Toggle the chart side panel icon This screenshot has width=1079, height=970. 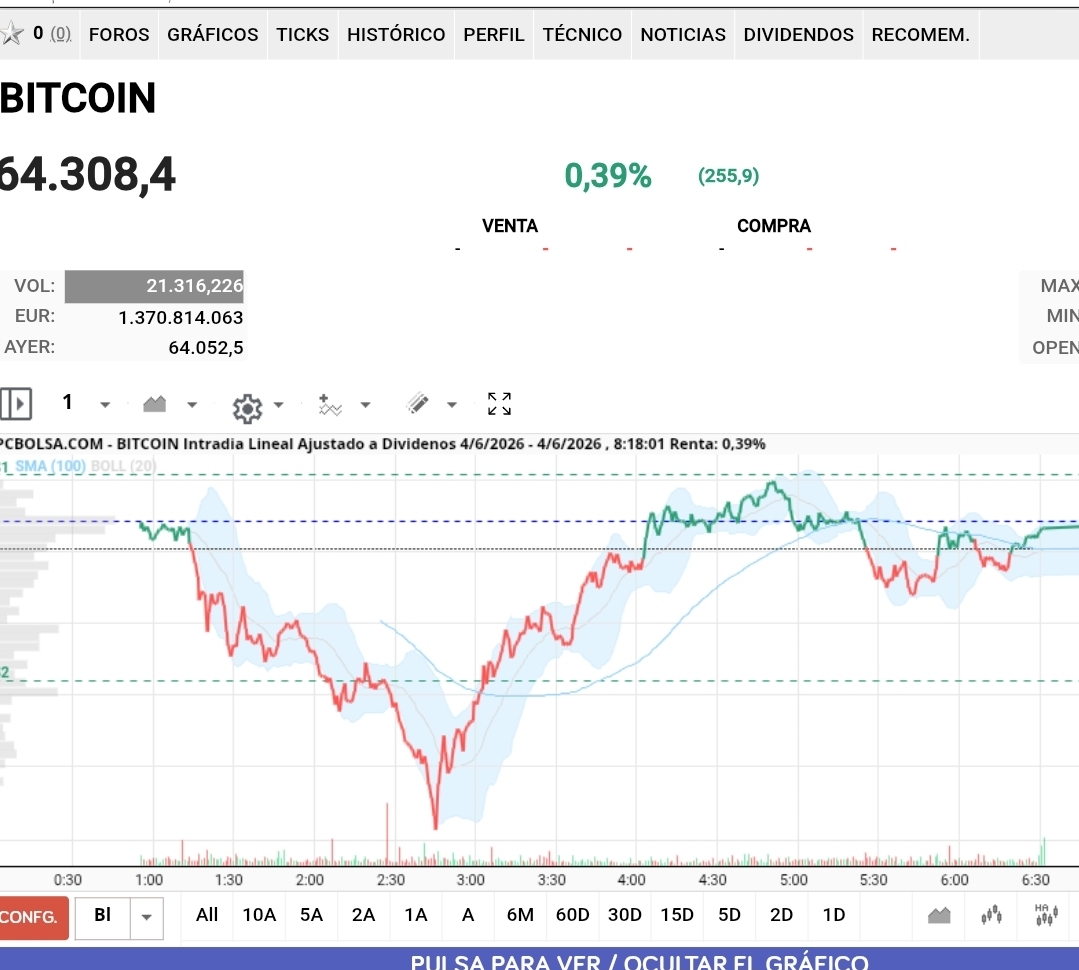(x=16, y=403)
